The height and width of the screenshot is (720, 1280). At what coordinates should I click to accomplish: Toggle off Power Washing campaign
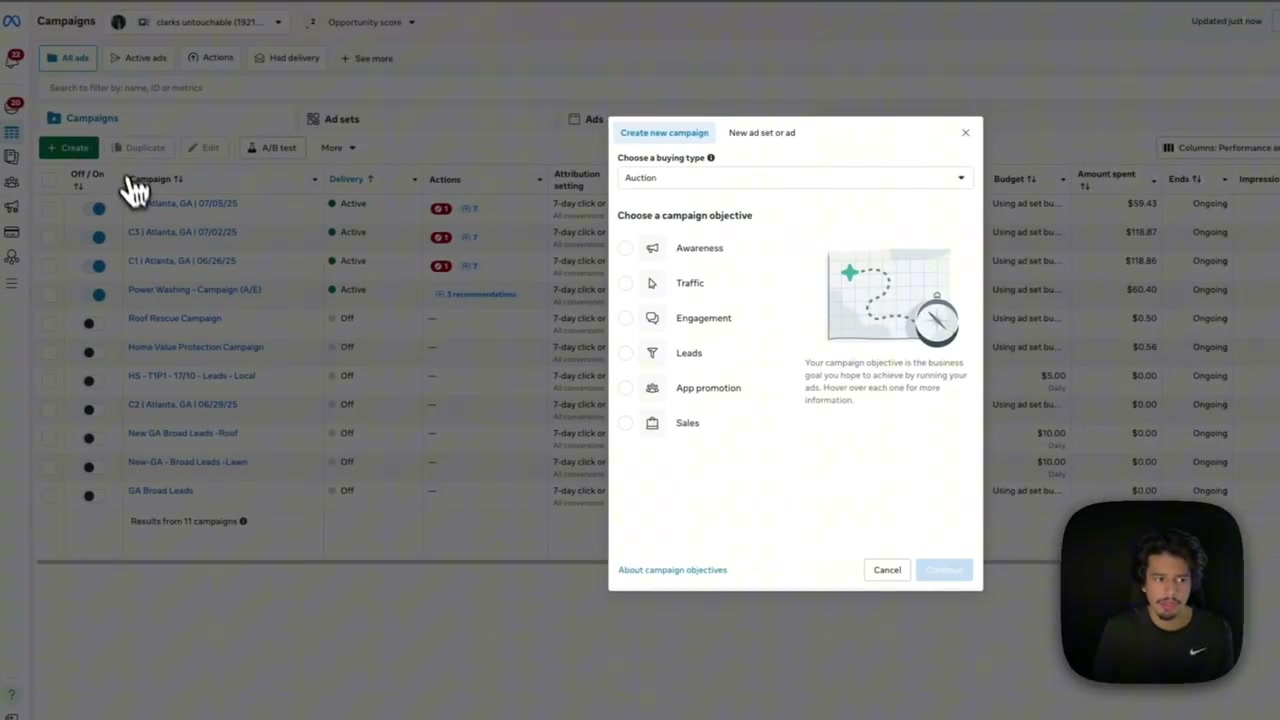93,294
